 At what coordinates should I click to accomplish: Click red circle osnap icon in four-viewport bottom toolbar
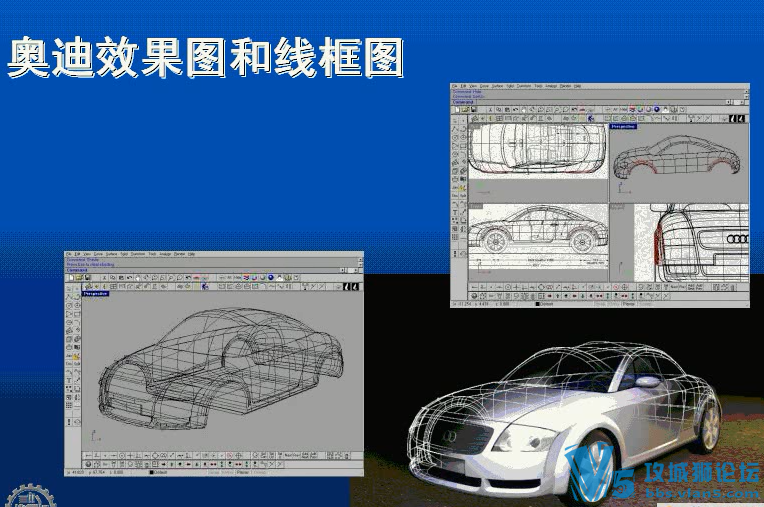616,287
